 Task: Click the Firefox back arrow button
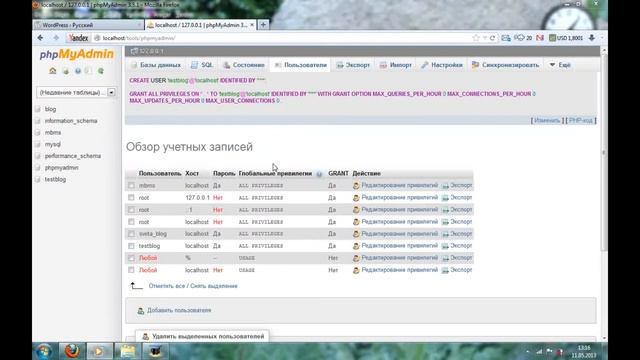point(40,38)
